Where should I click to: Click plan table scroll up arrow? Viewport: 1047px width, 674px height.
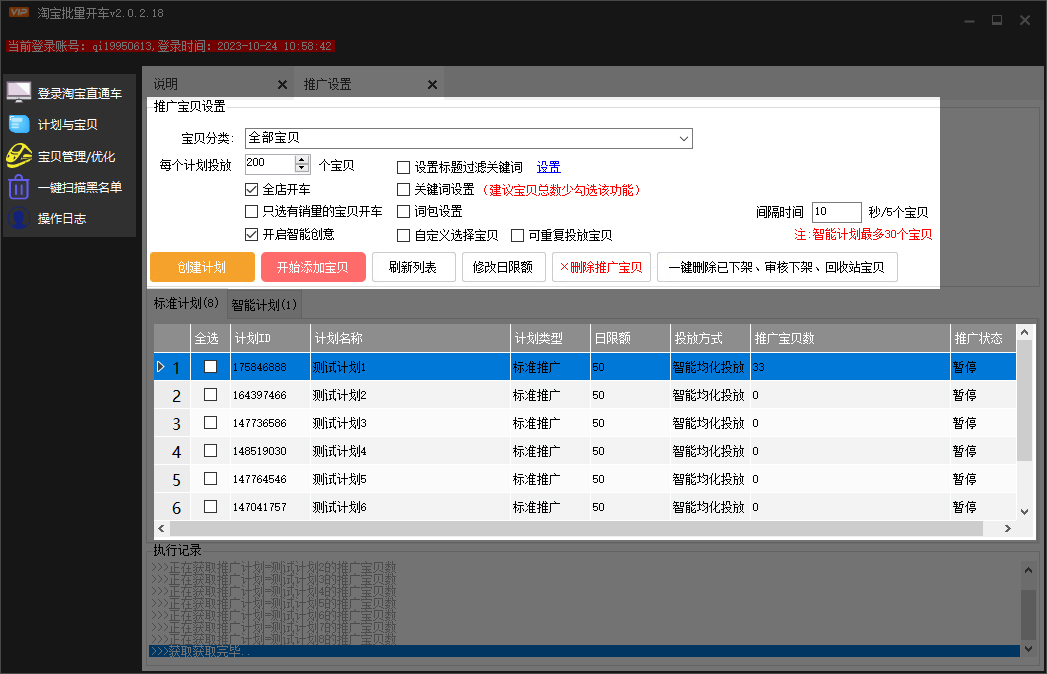click(1024, 332)
